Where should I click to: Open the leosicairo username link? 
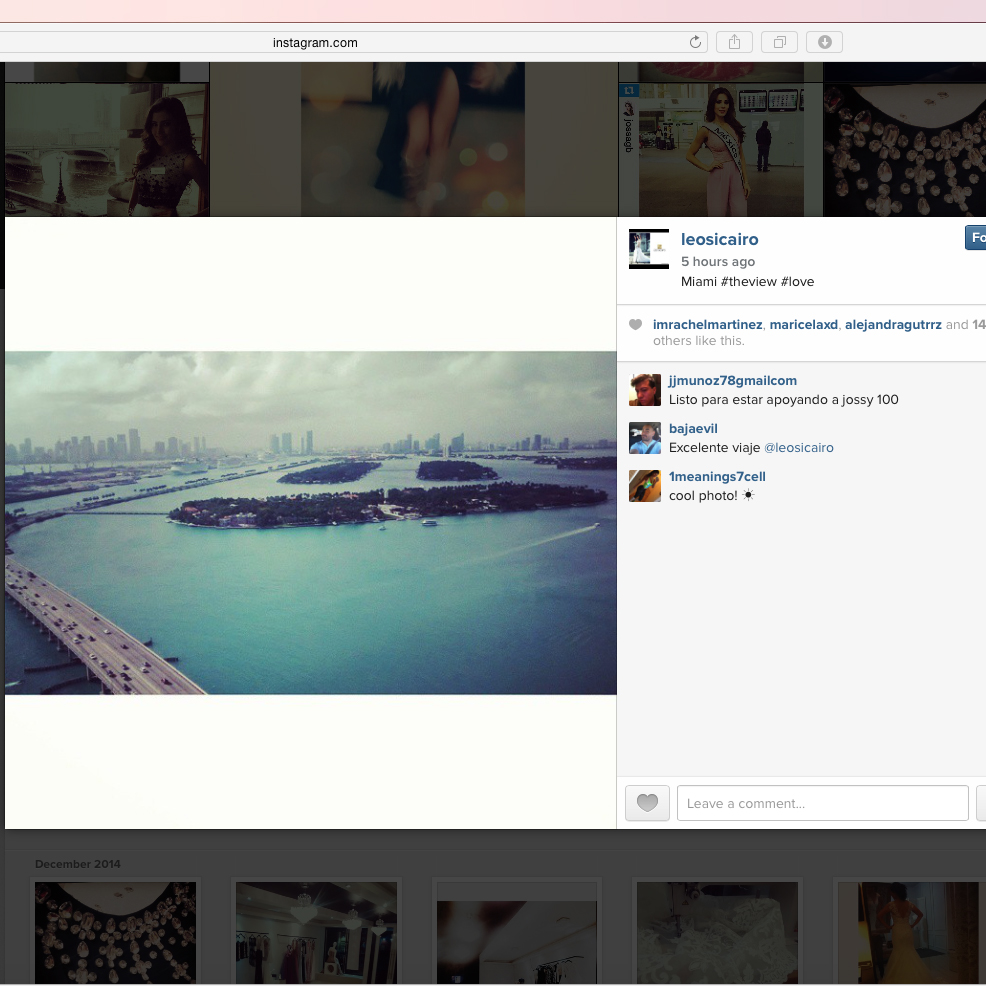click(719, 240)
